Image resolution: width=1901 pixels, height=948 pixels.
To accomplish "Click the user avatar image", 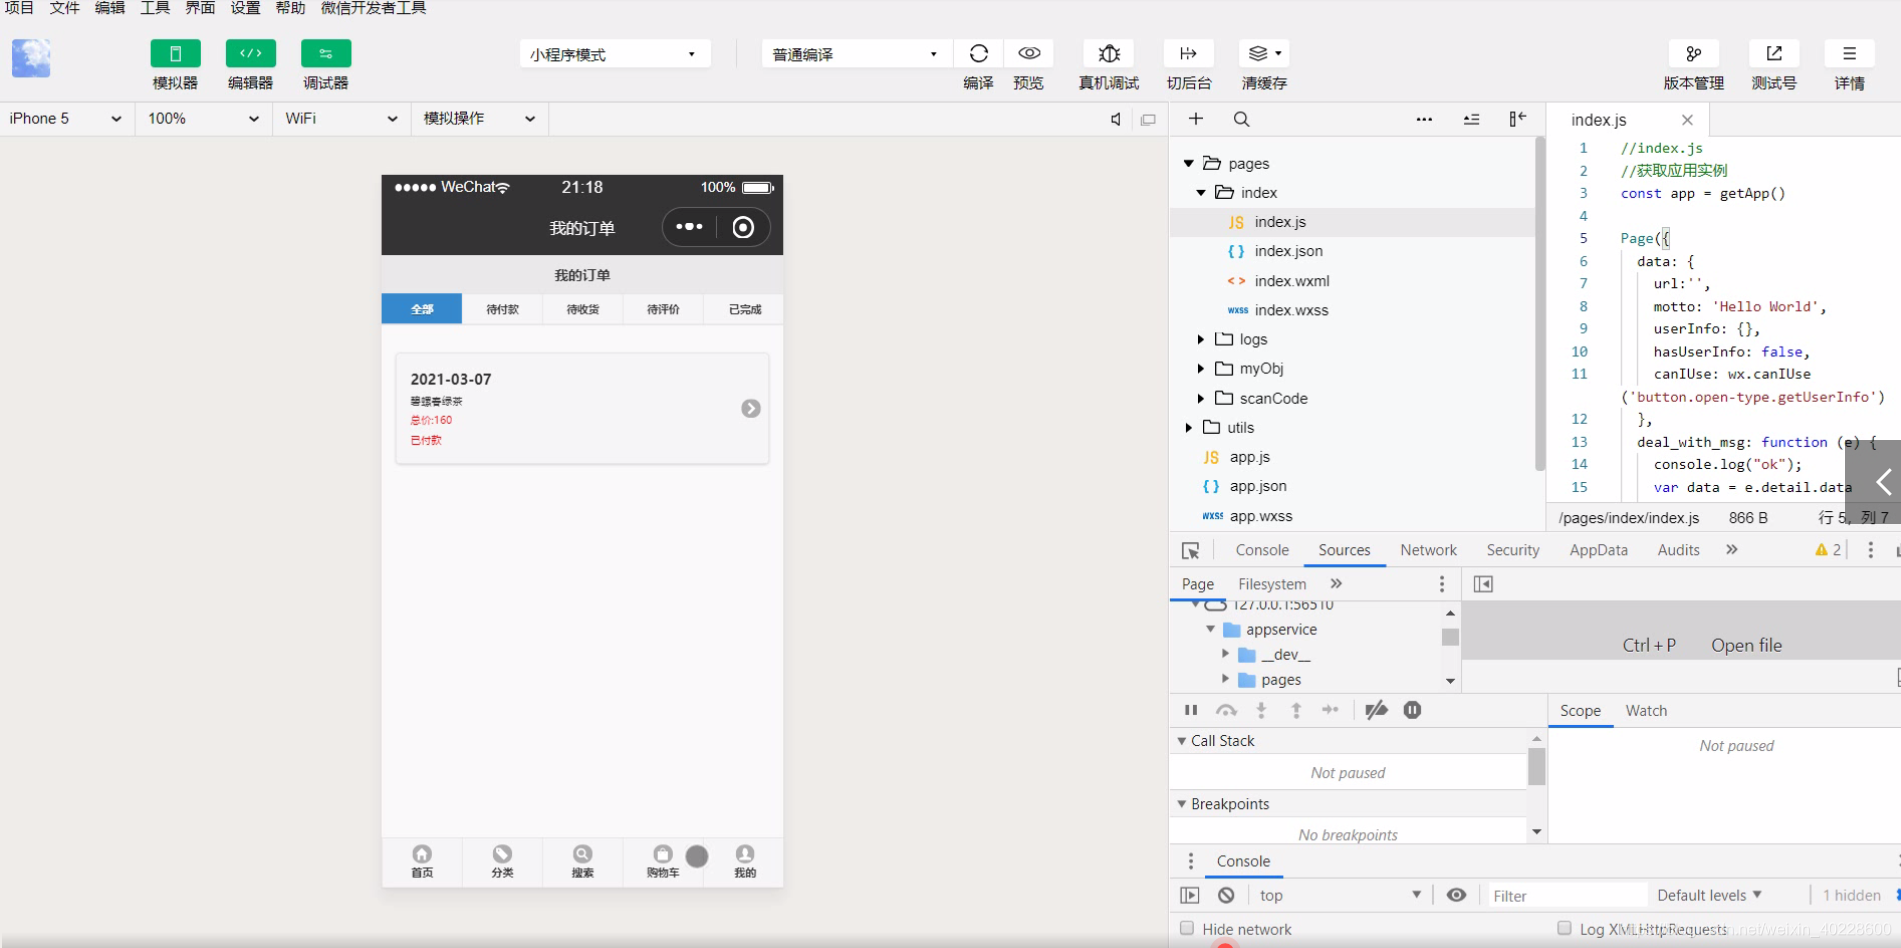I will pyautogui.click(x=31, y=58).
